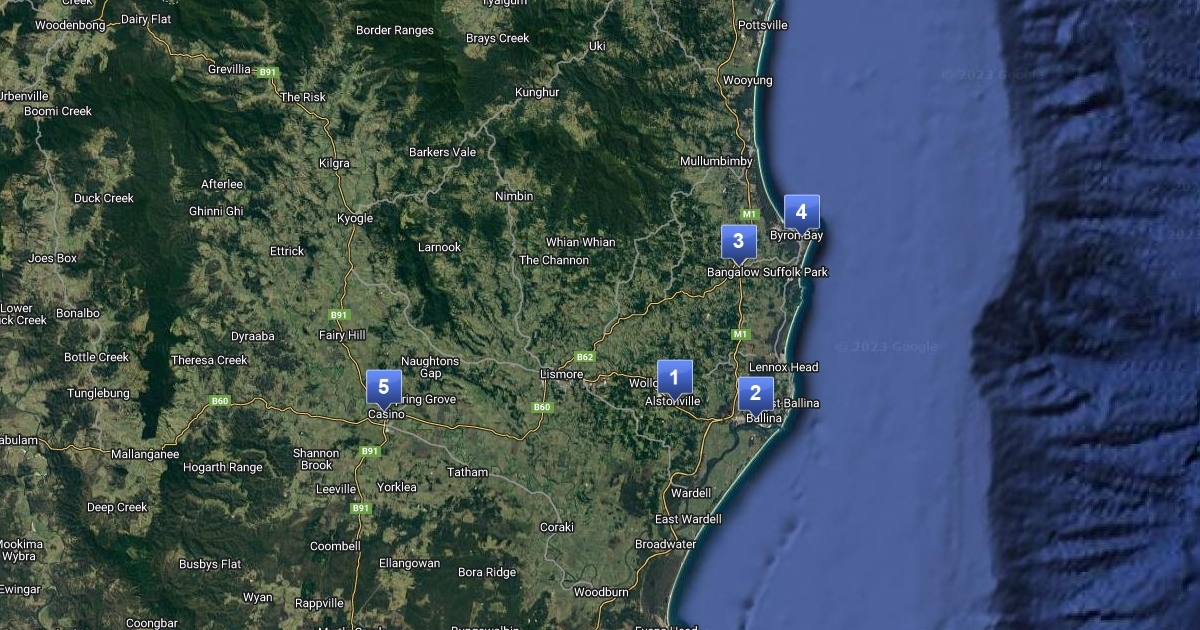The image size is (1200, 630).
Task: Click the B60 shield near Theresa Creek
Action: [x=220, y=401]
